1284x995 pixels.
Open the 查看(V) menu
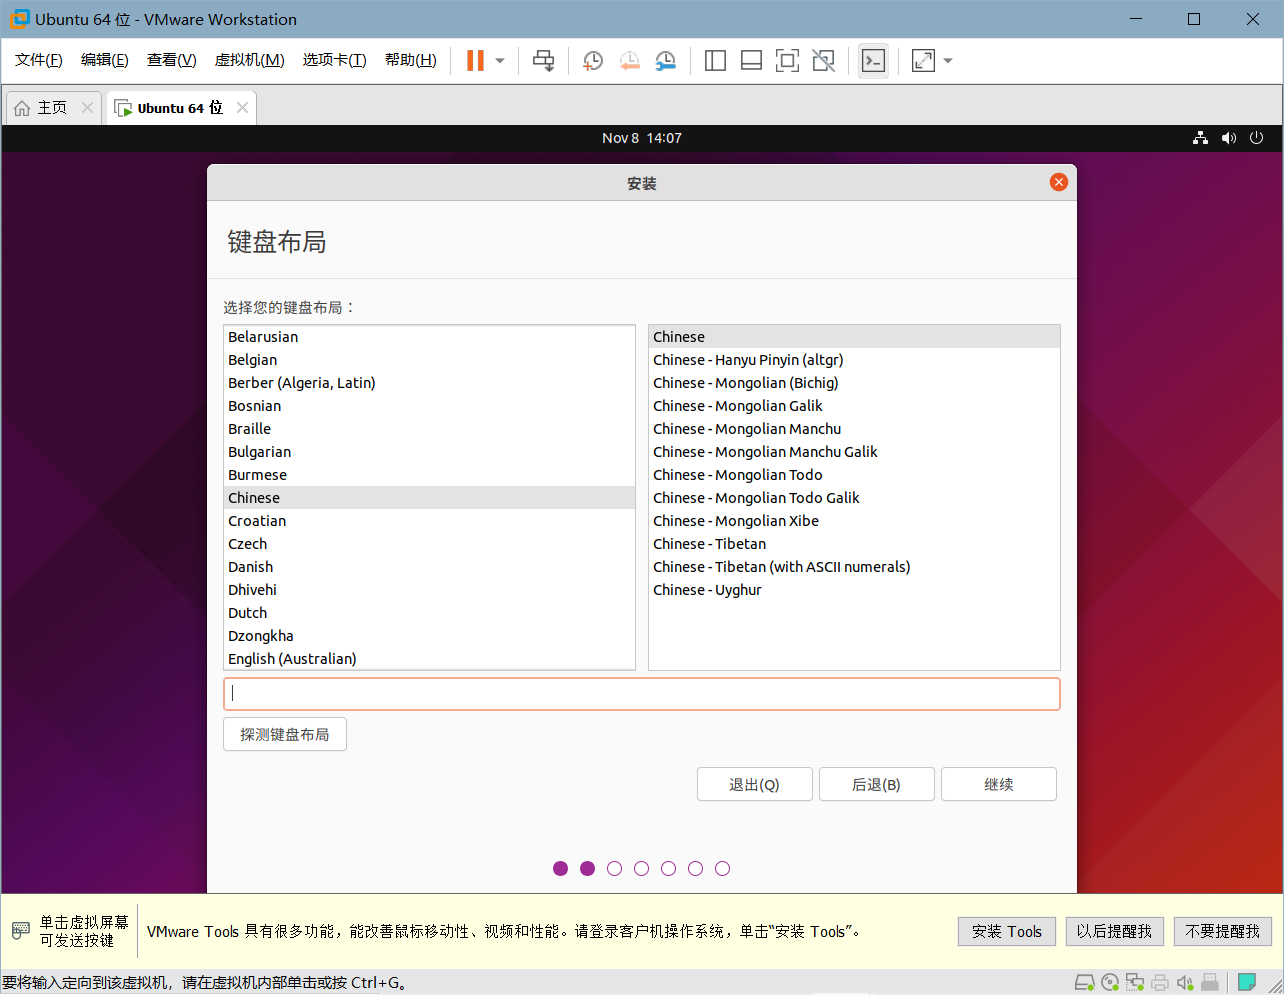coord(172,60)
